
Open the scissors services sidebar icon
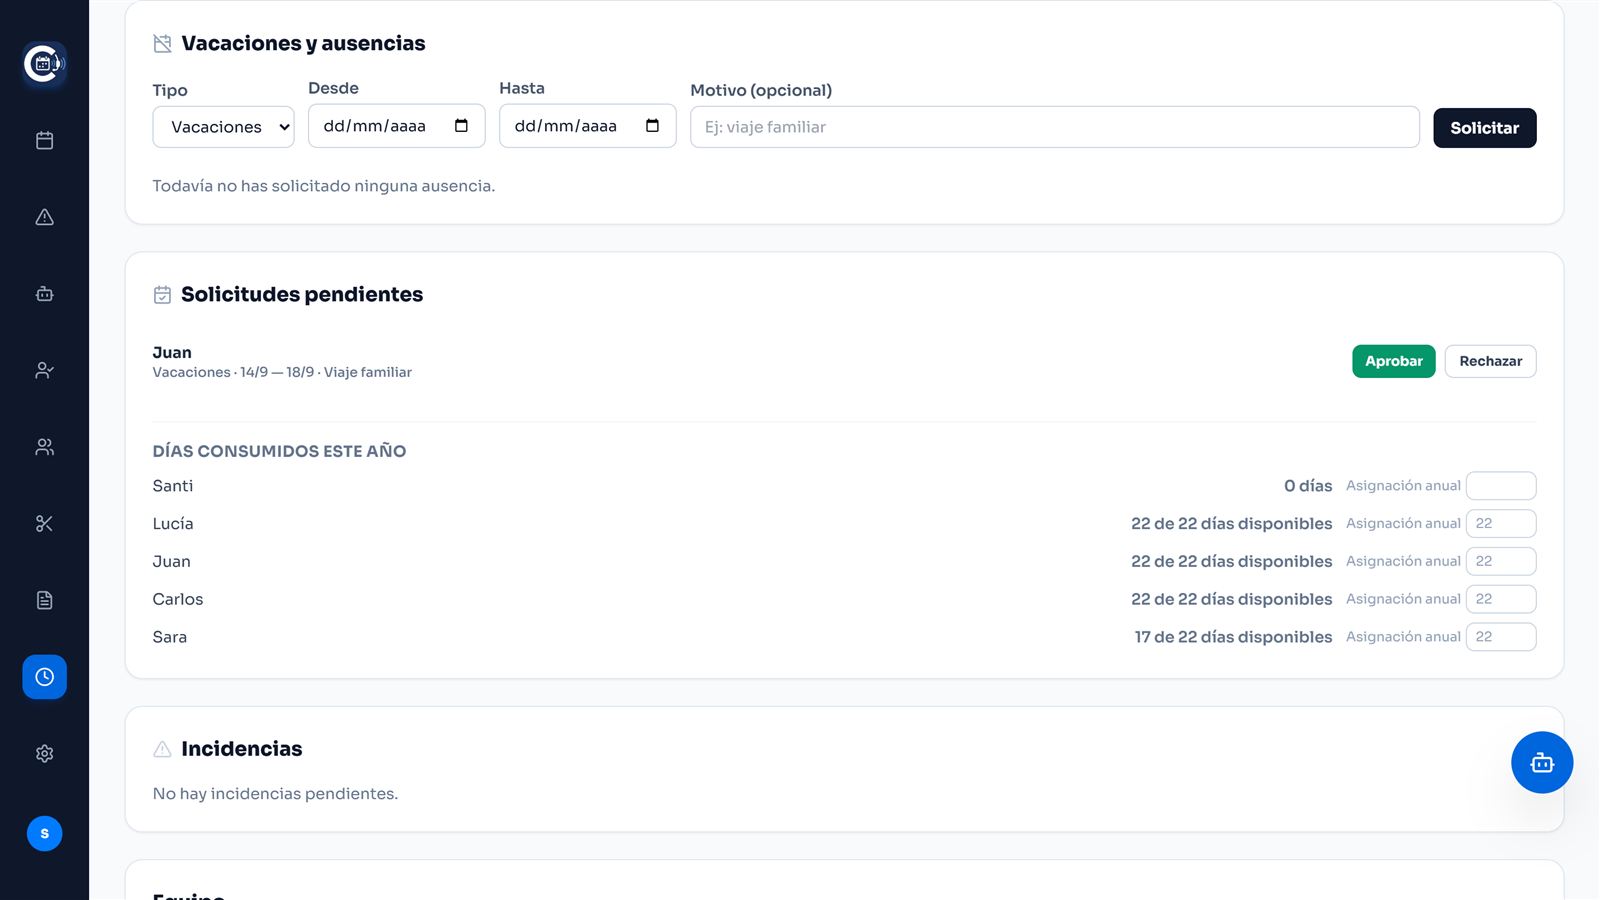point(44,524)
